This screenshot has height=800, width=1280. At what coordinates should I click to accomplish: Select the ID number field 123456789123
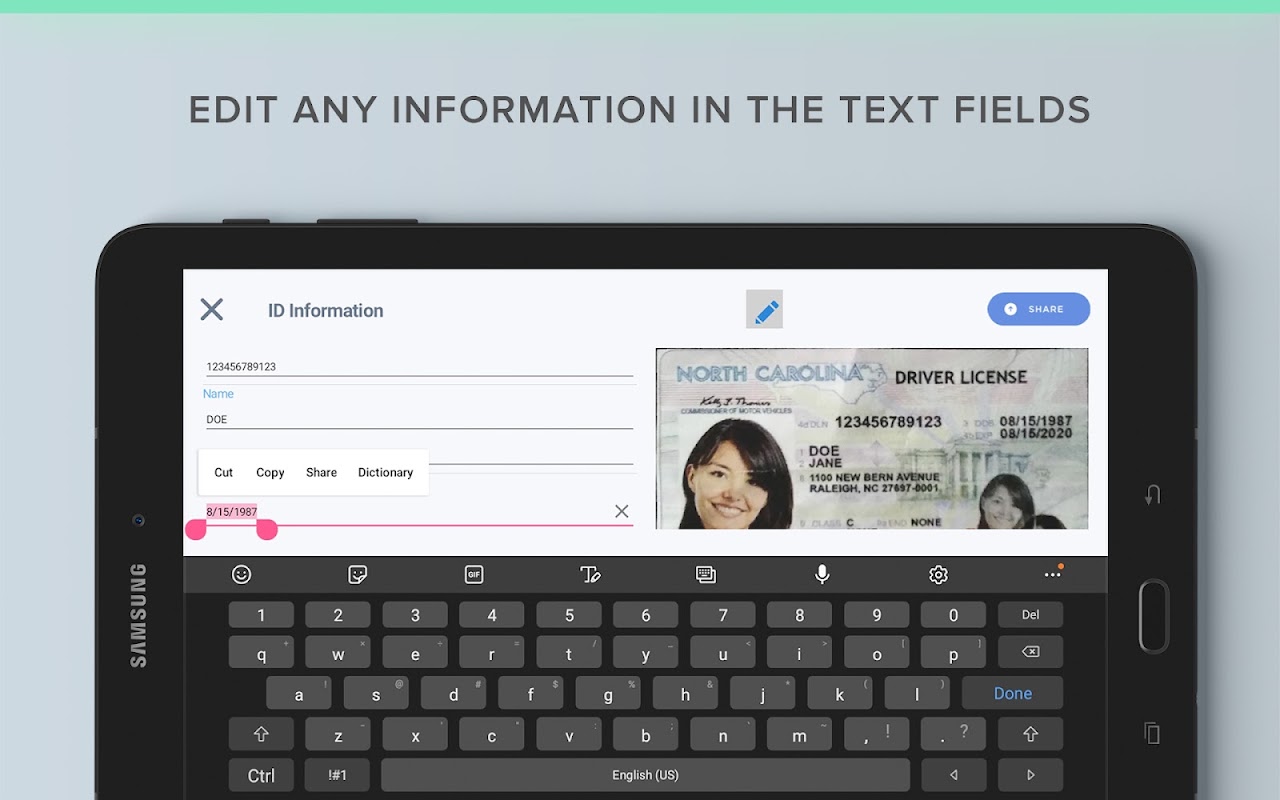pos(419,367)
